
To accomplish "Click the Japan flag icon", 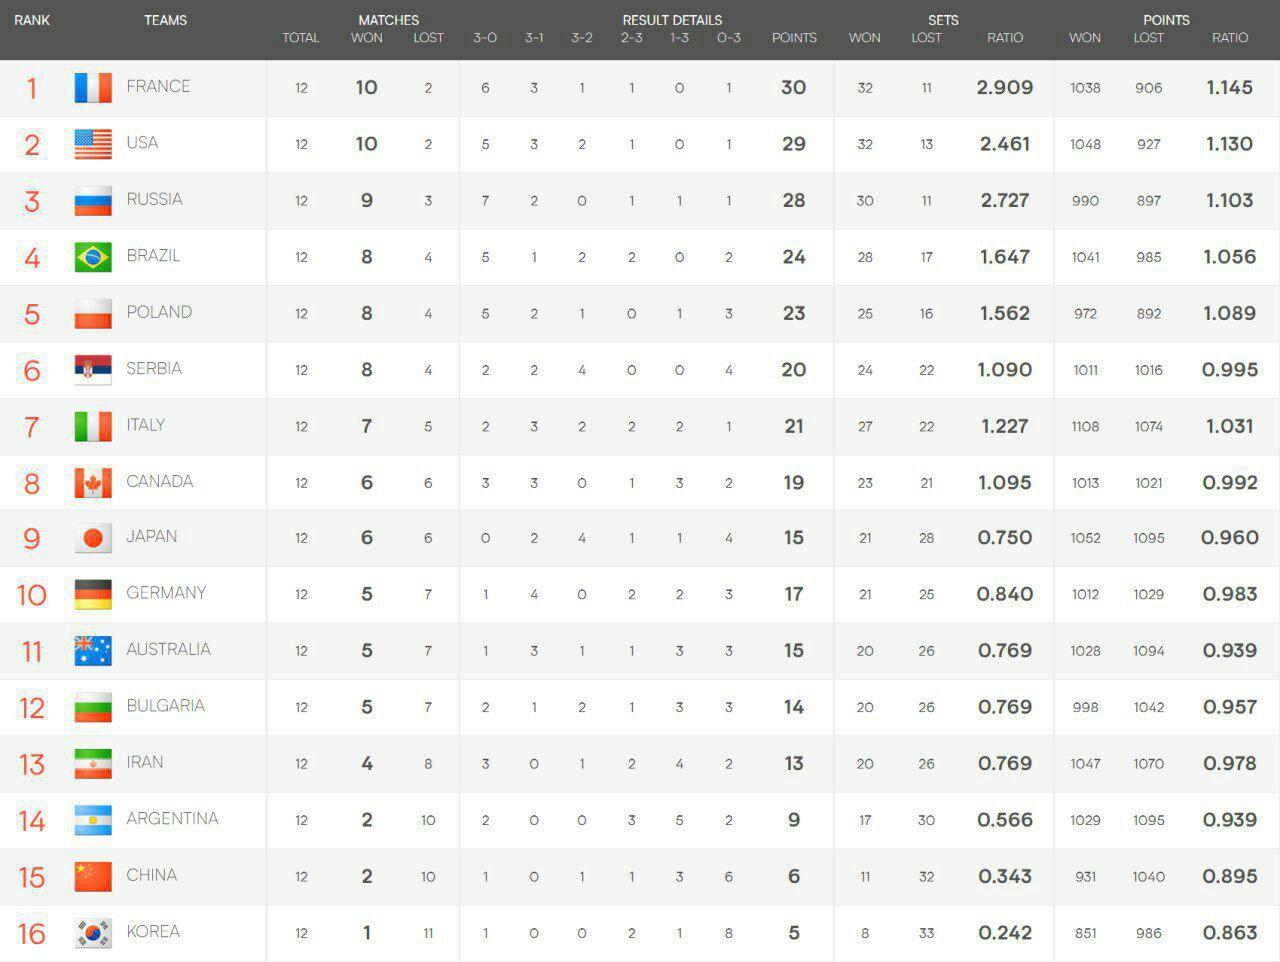I will point(93,538).
